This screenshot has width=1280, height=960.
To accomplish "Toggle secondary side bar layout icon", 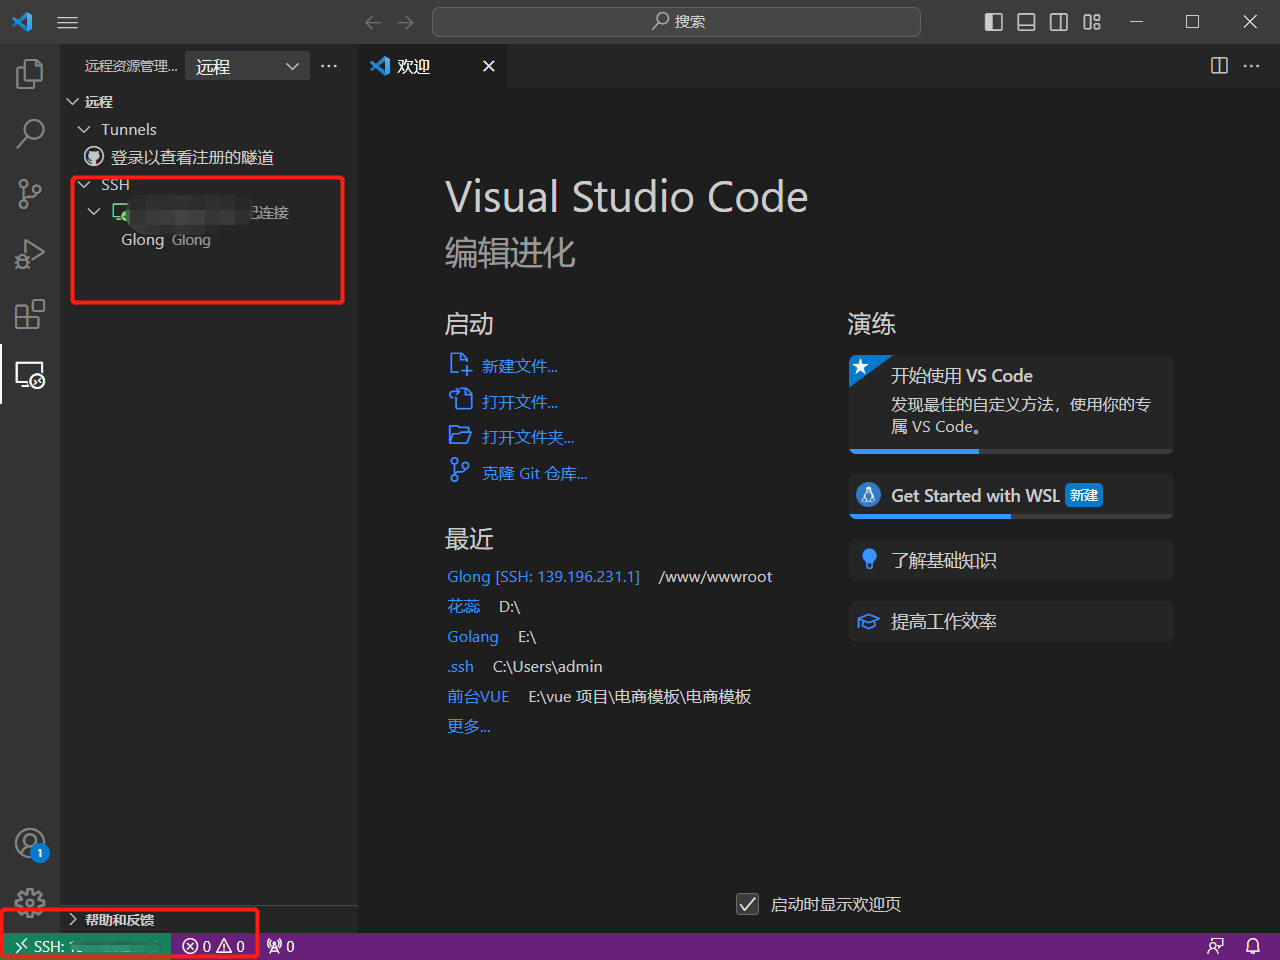I will pyautogui.click(x=1059, y=22).
